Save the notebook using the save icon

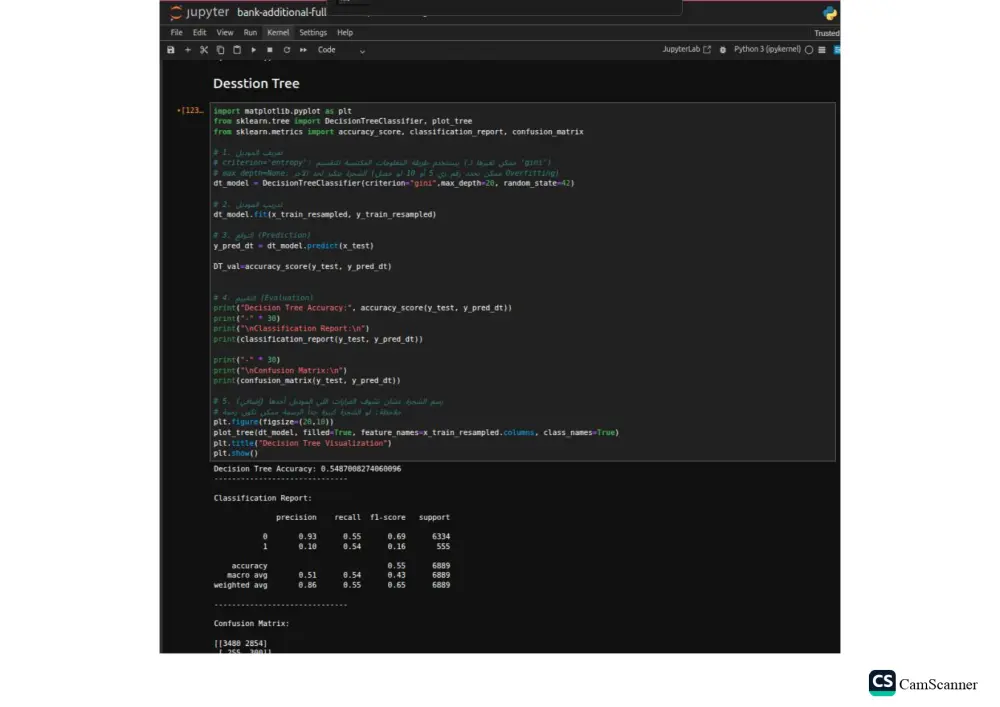(x=171, y=49)
